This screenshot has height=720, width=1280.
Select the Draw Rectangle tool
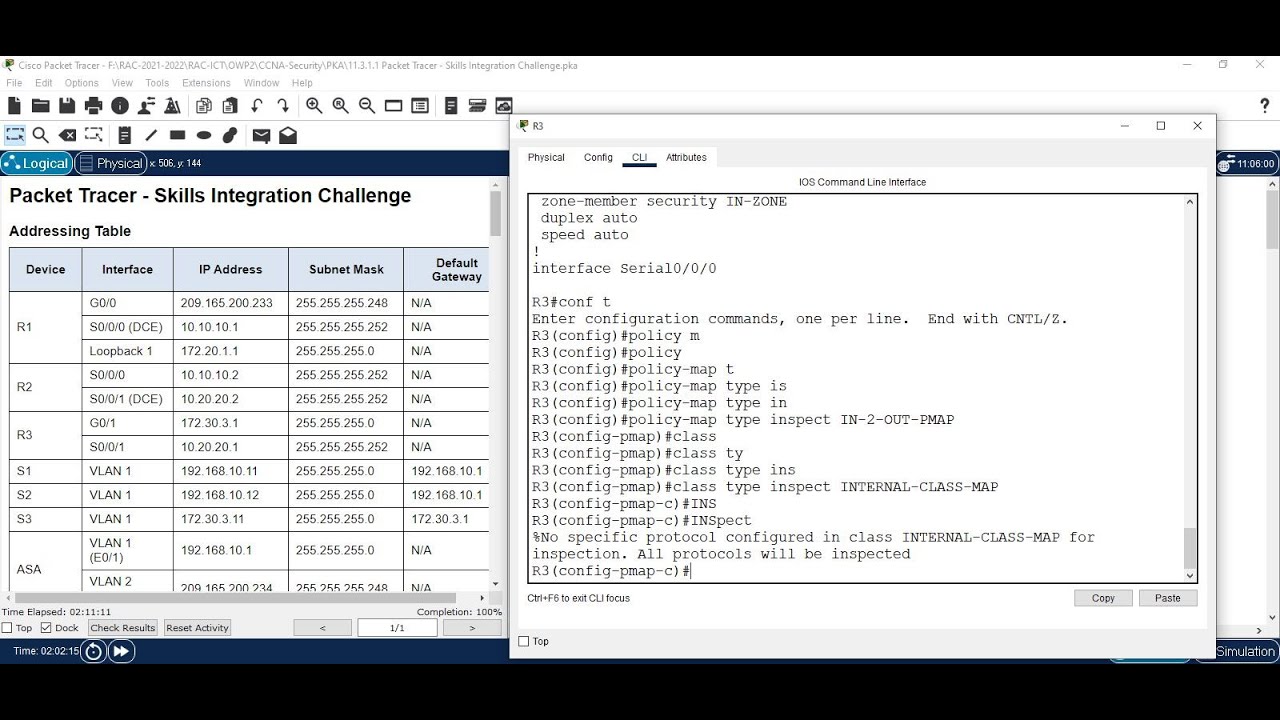tap(178, 135)
